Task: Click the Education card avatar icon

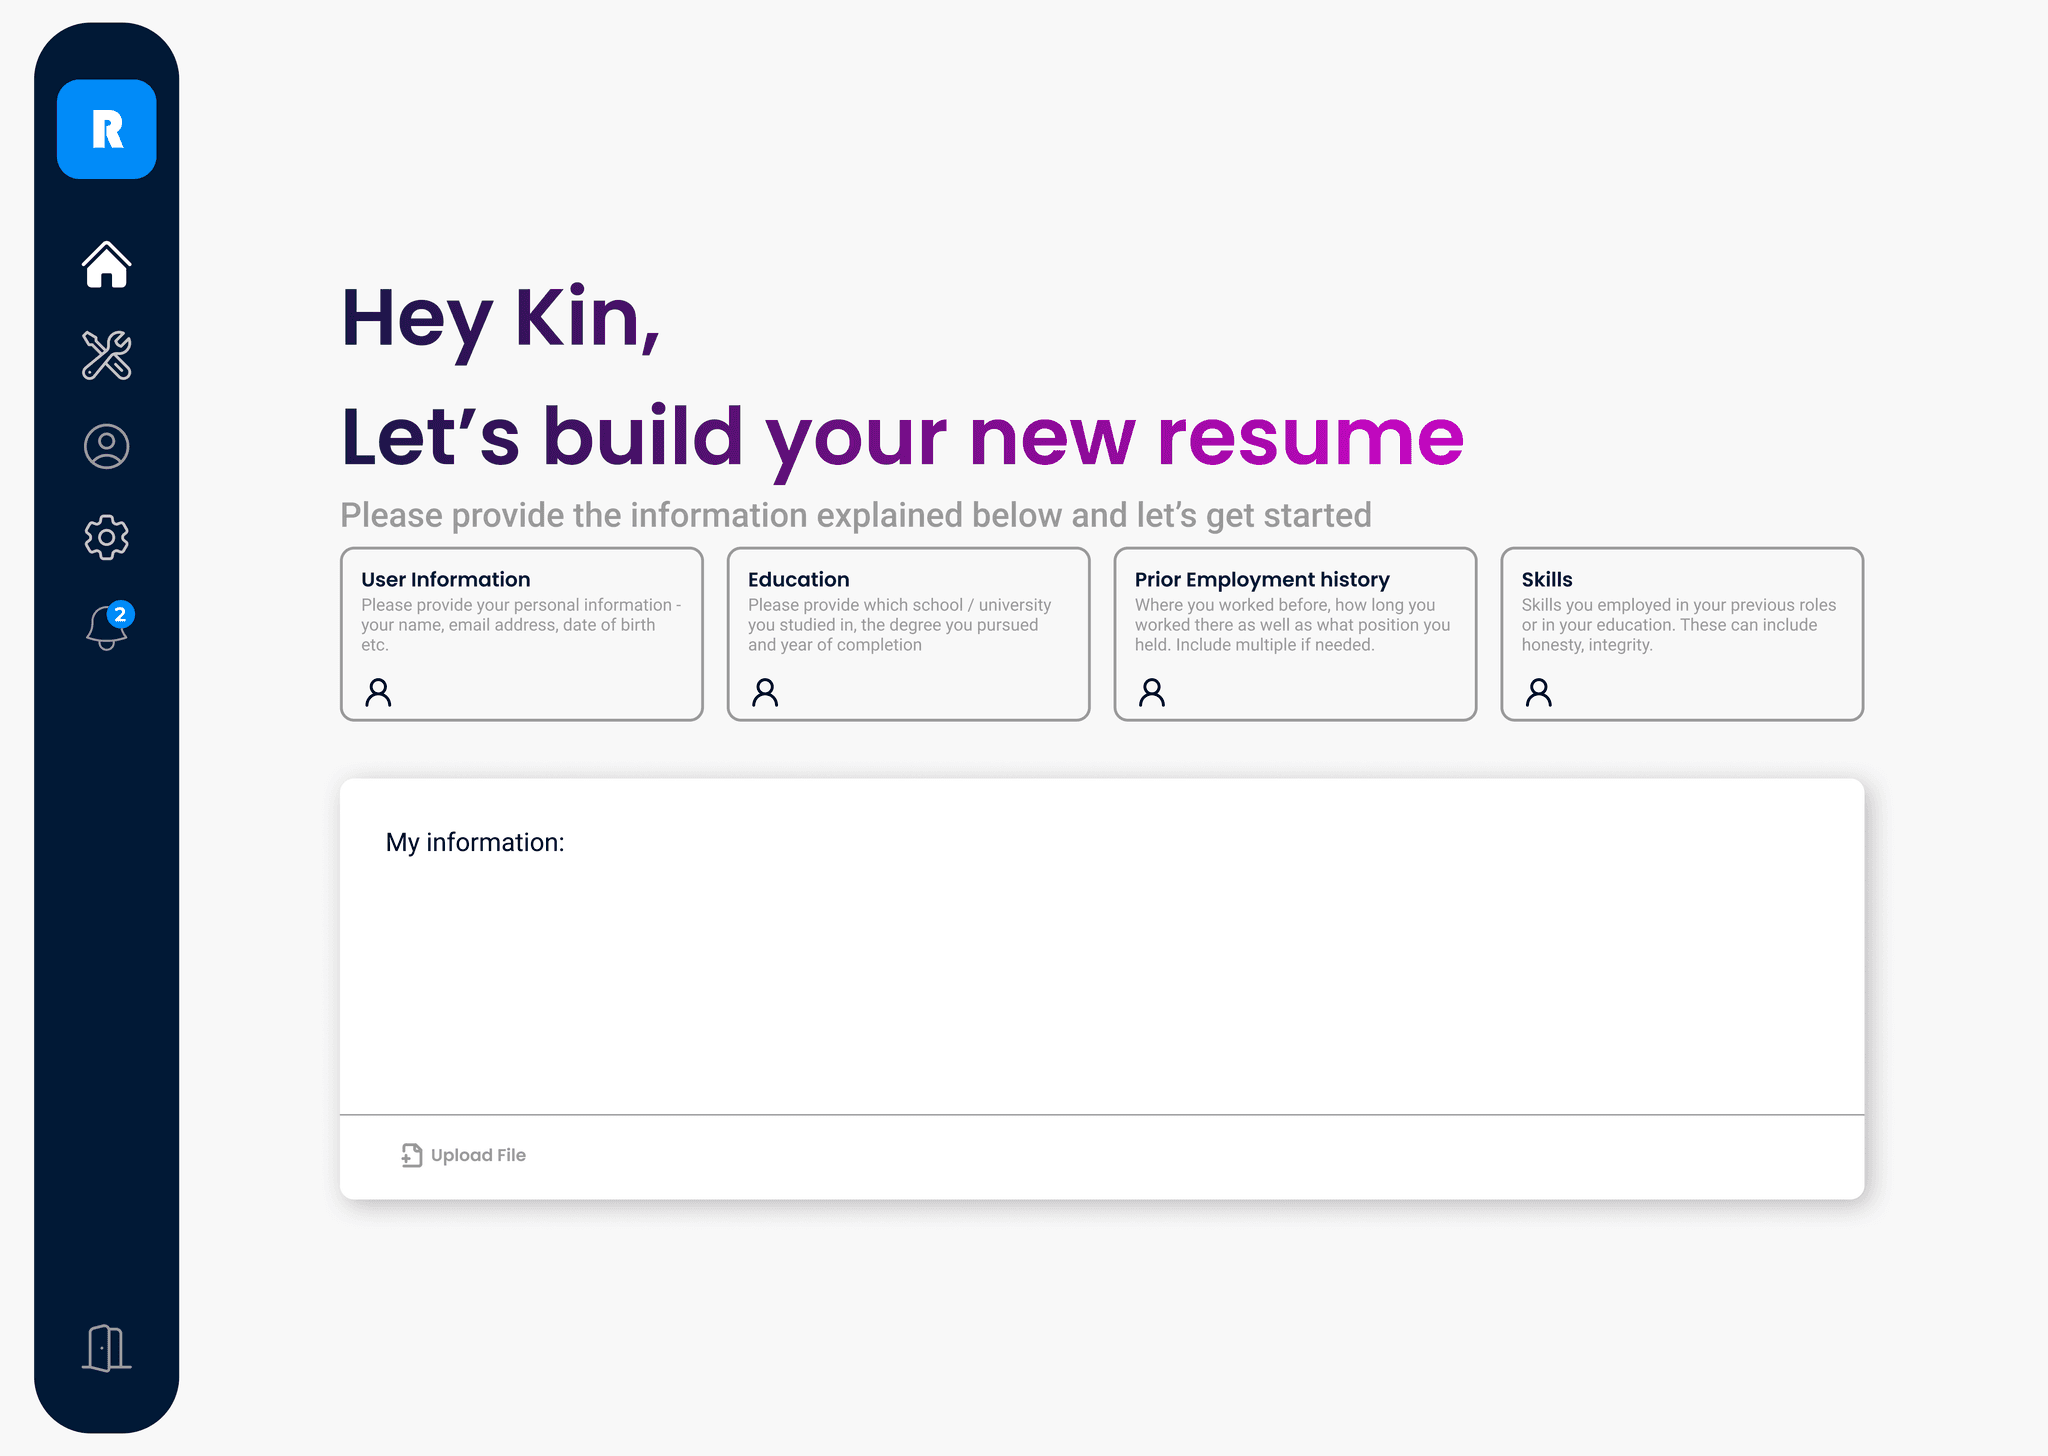Action: (x=766, y=689)
